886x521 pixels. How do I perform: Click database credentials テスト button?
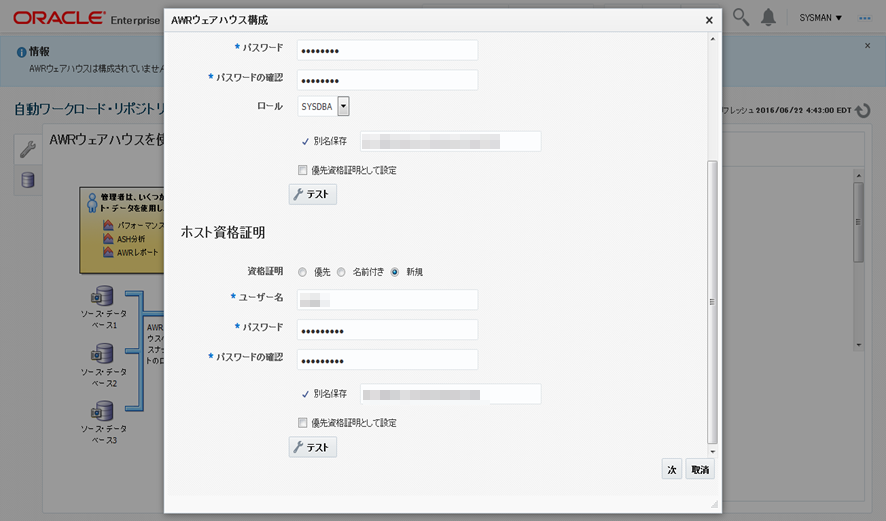[x=312, y=194]
